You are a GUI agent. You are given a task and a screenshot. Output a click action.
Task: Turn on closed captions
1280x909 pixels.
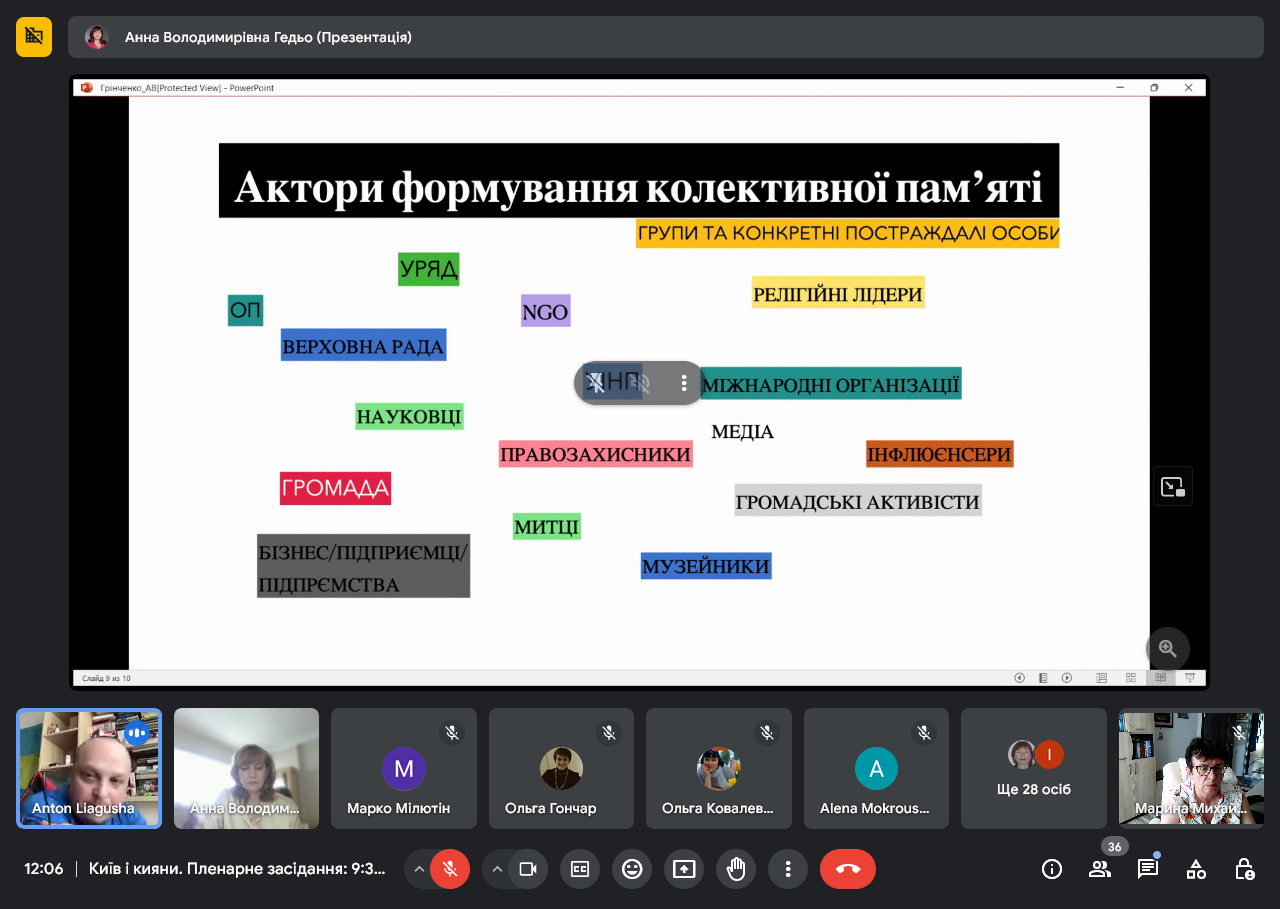(580, 869)
